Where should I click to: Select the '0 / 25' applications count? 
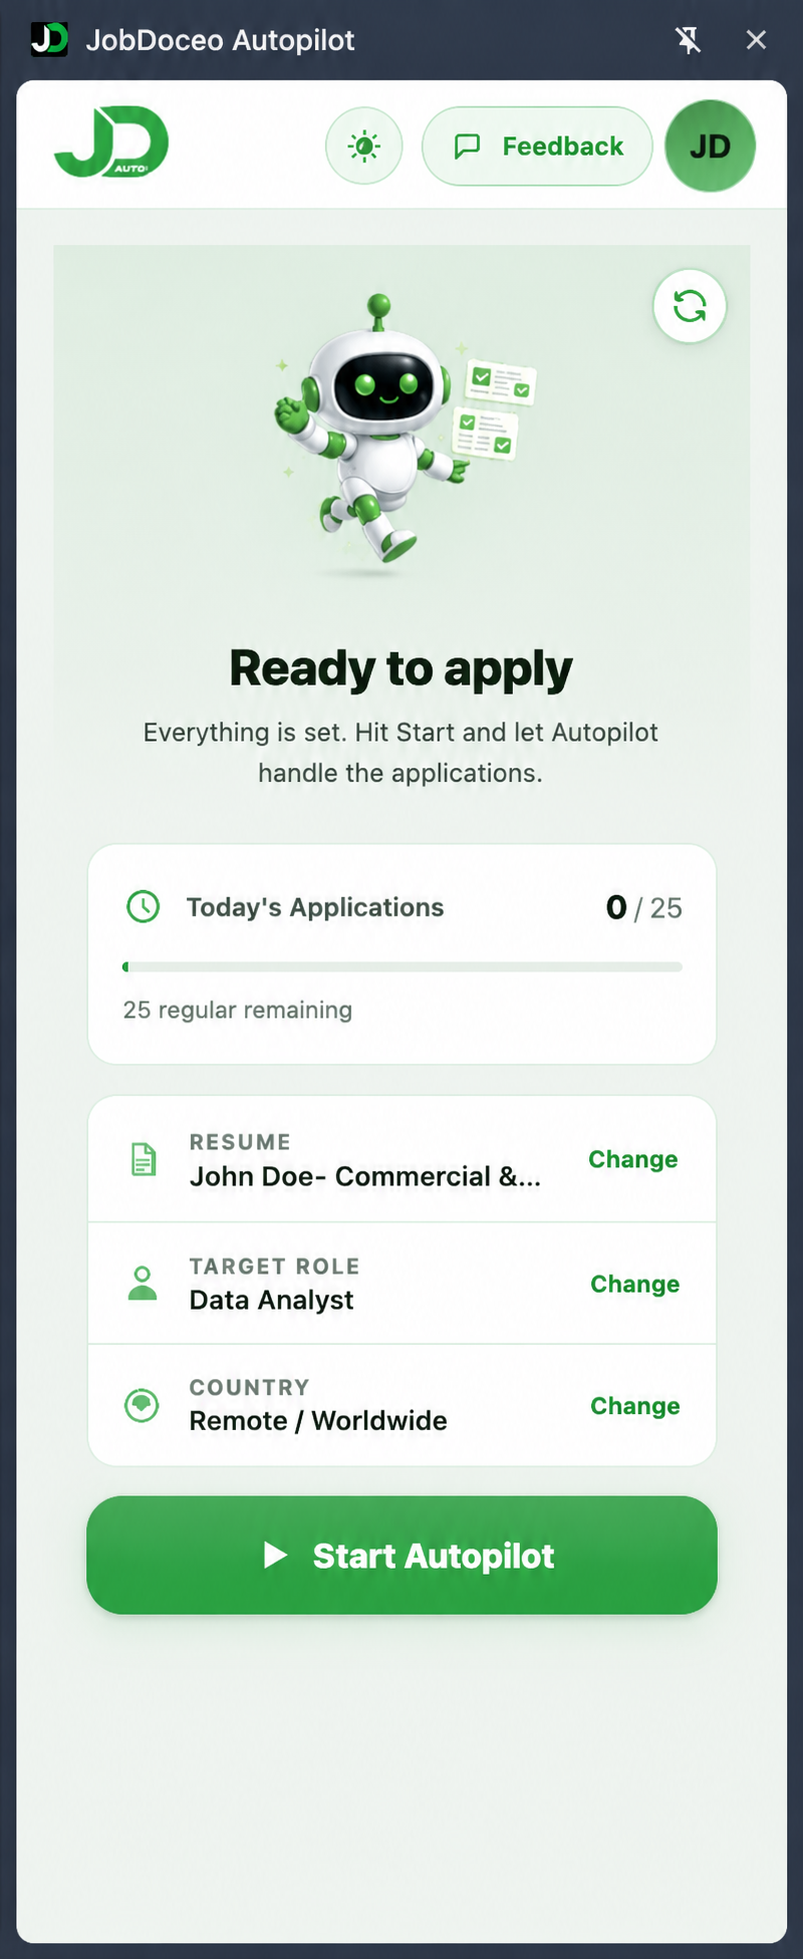tap(644, 907)
